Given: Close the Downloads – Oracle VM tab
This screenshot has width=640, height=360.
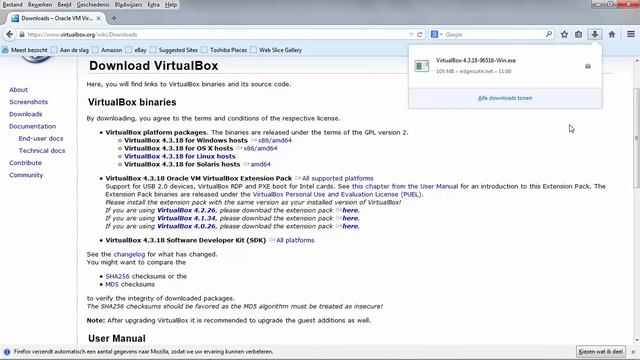Looking at the screenshot, I should (x=98, y=18).
